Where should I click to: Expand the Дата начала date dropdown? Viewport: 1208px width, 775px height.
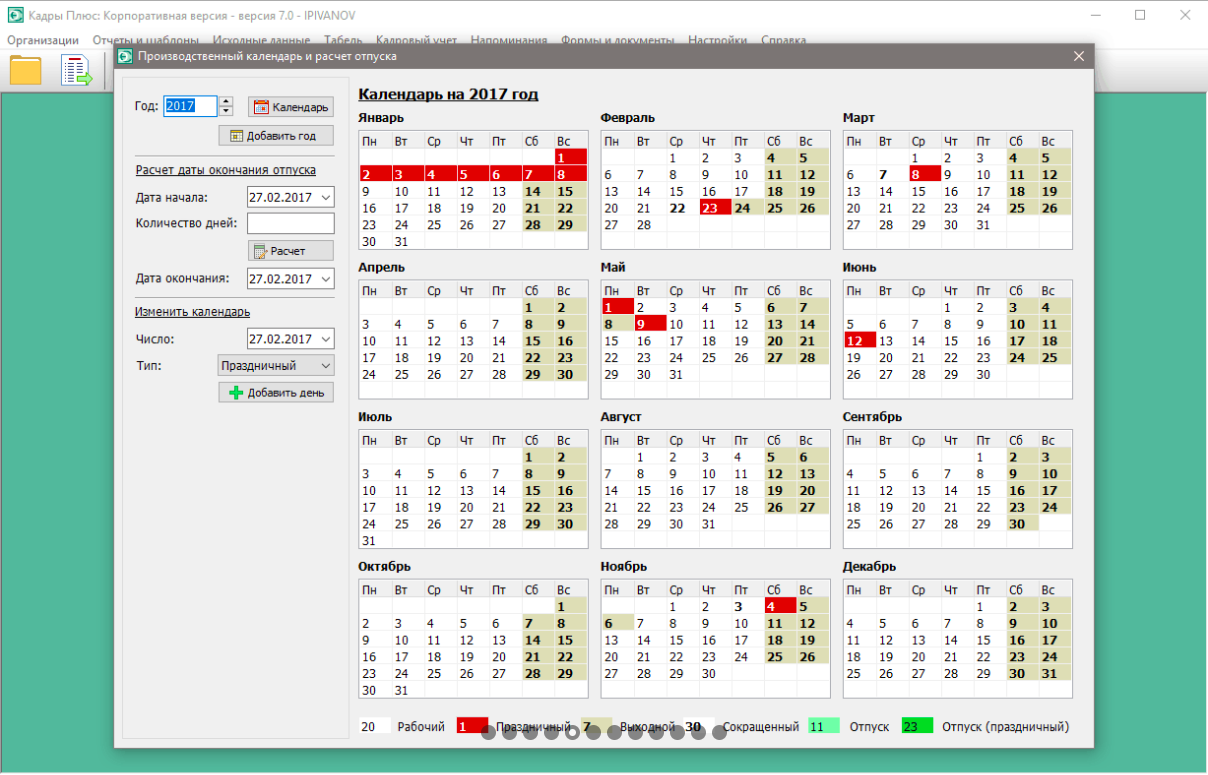pos(324,198)
